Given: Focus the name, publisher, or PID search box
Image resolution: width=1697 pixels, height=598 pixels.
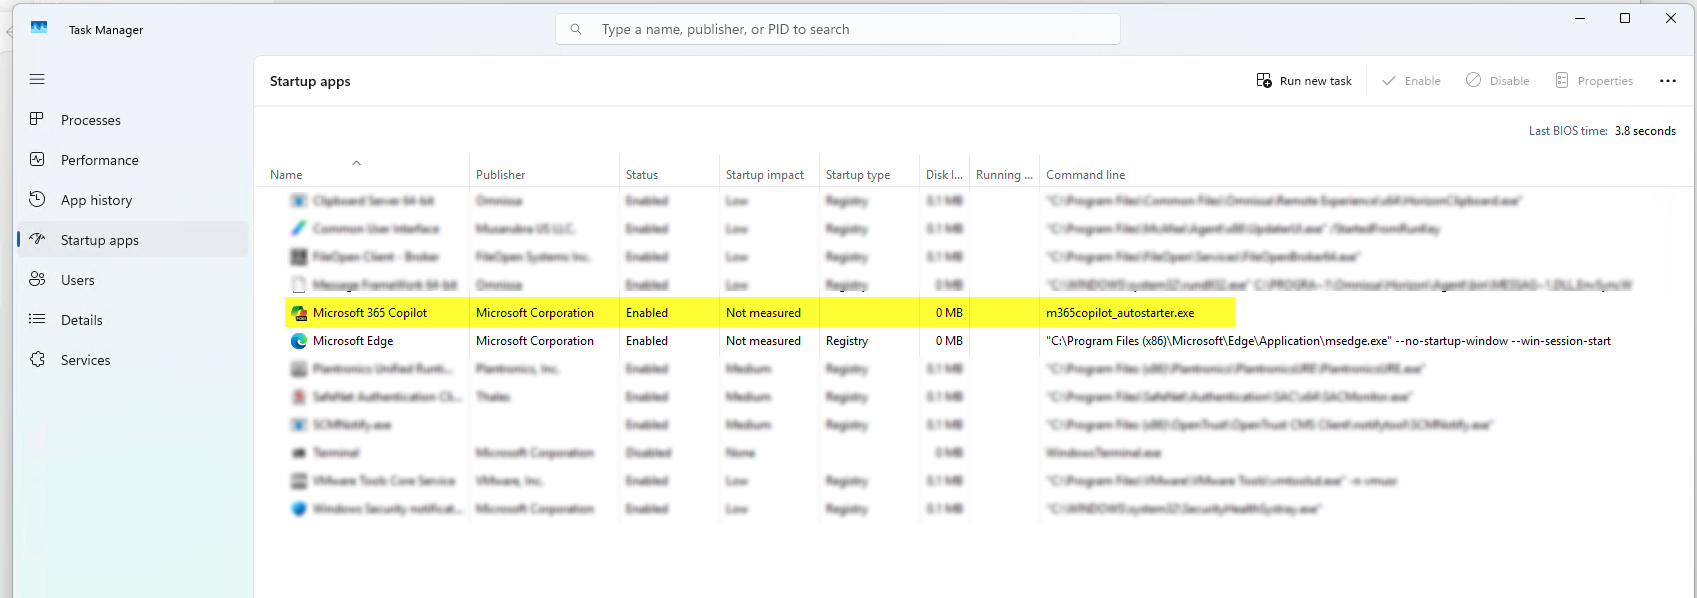Looking at the screenshot, I should (838, 29).
